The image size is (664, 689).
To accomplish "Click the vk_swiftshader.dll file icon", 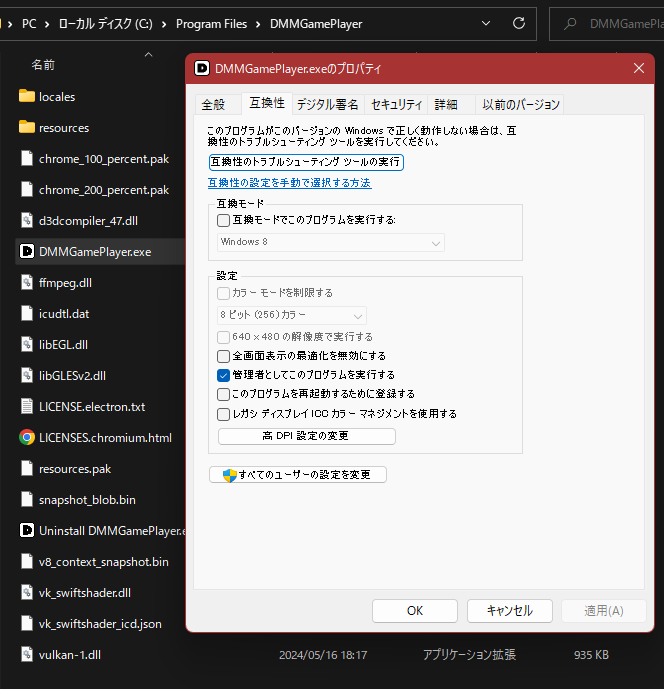I will click(x=27, y=592).
